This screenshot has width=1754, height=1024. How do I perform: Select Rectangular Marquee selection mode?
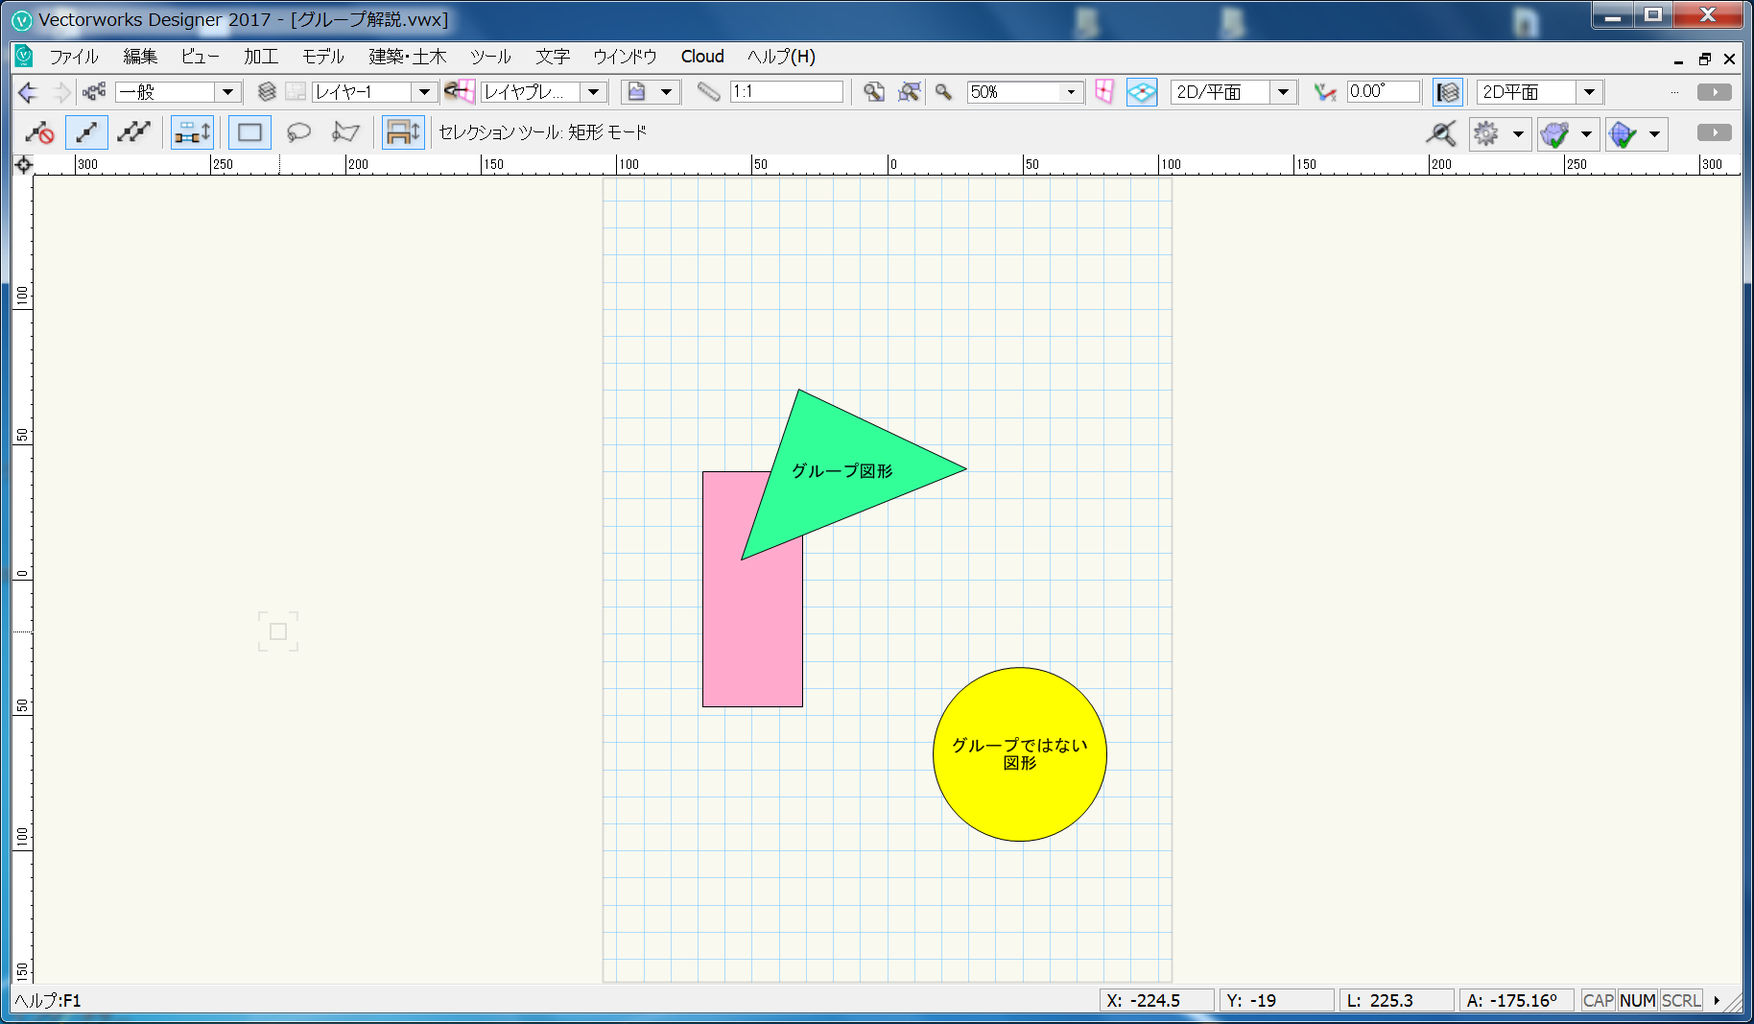pyautogui.click(x=250, y=132)
